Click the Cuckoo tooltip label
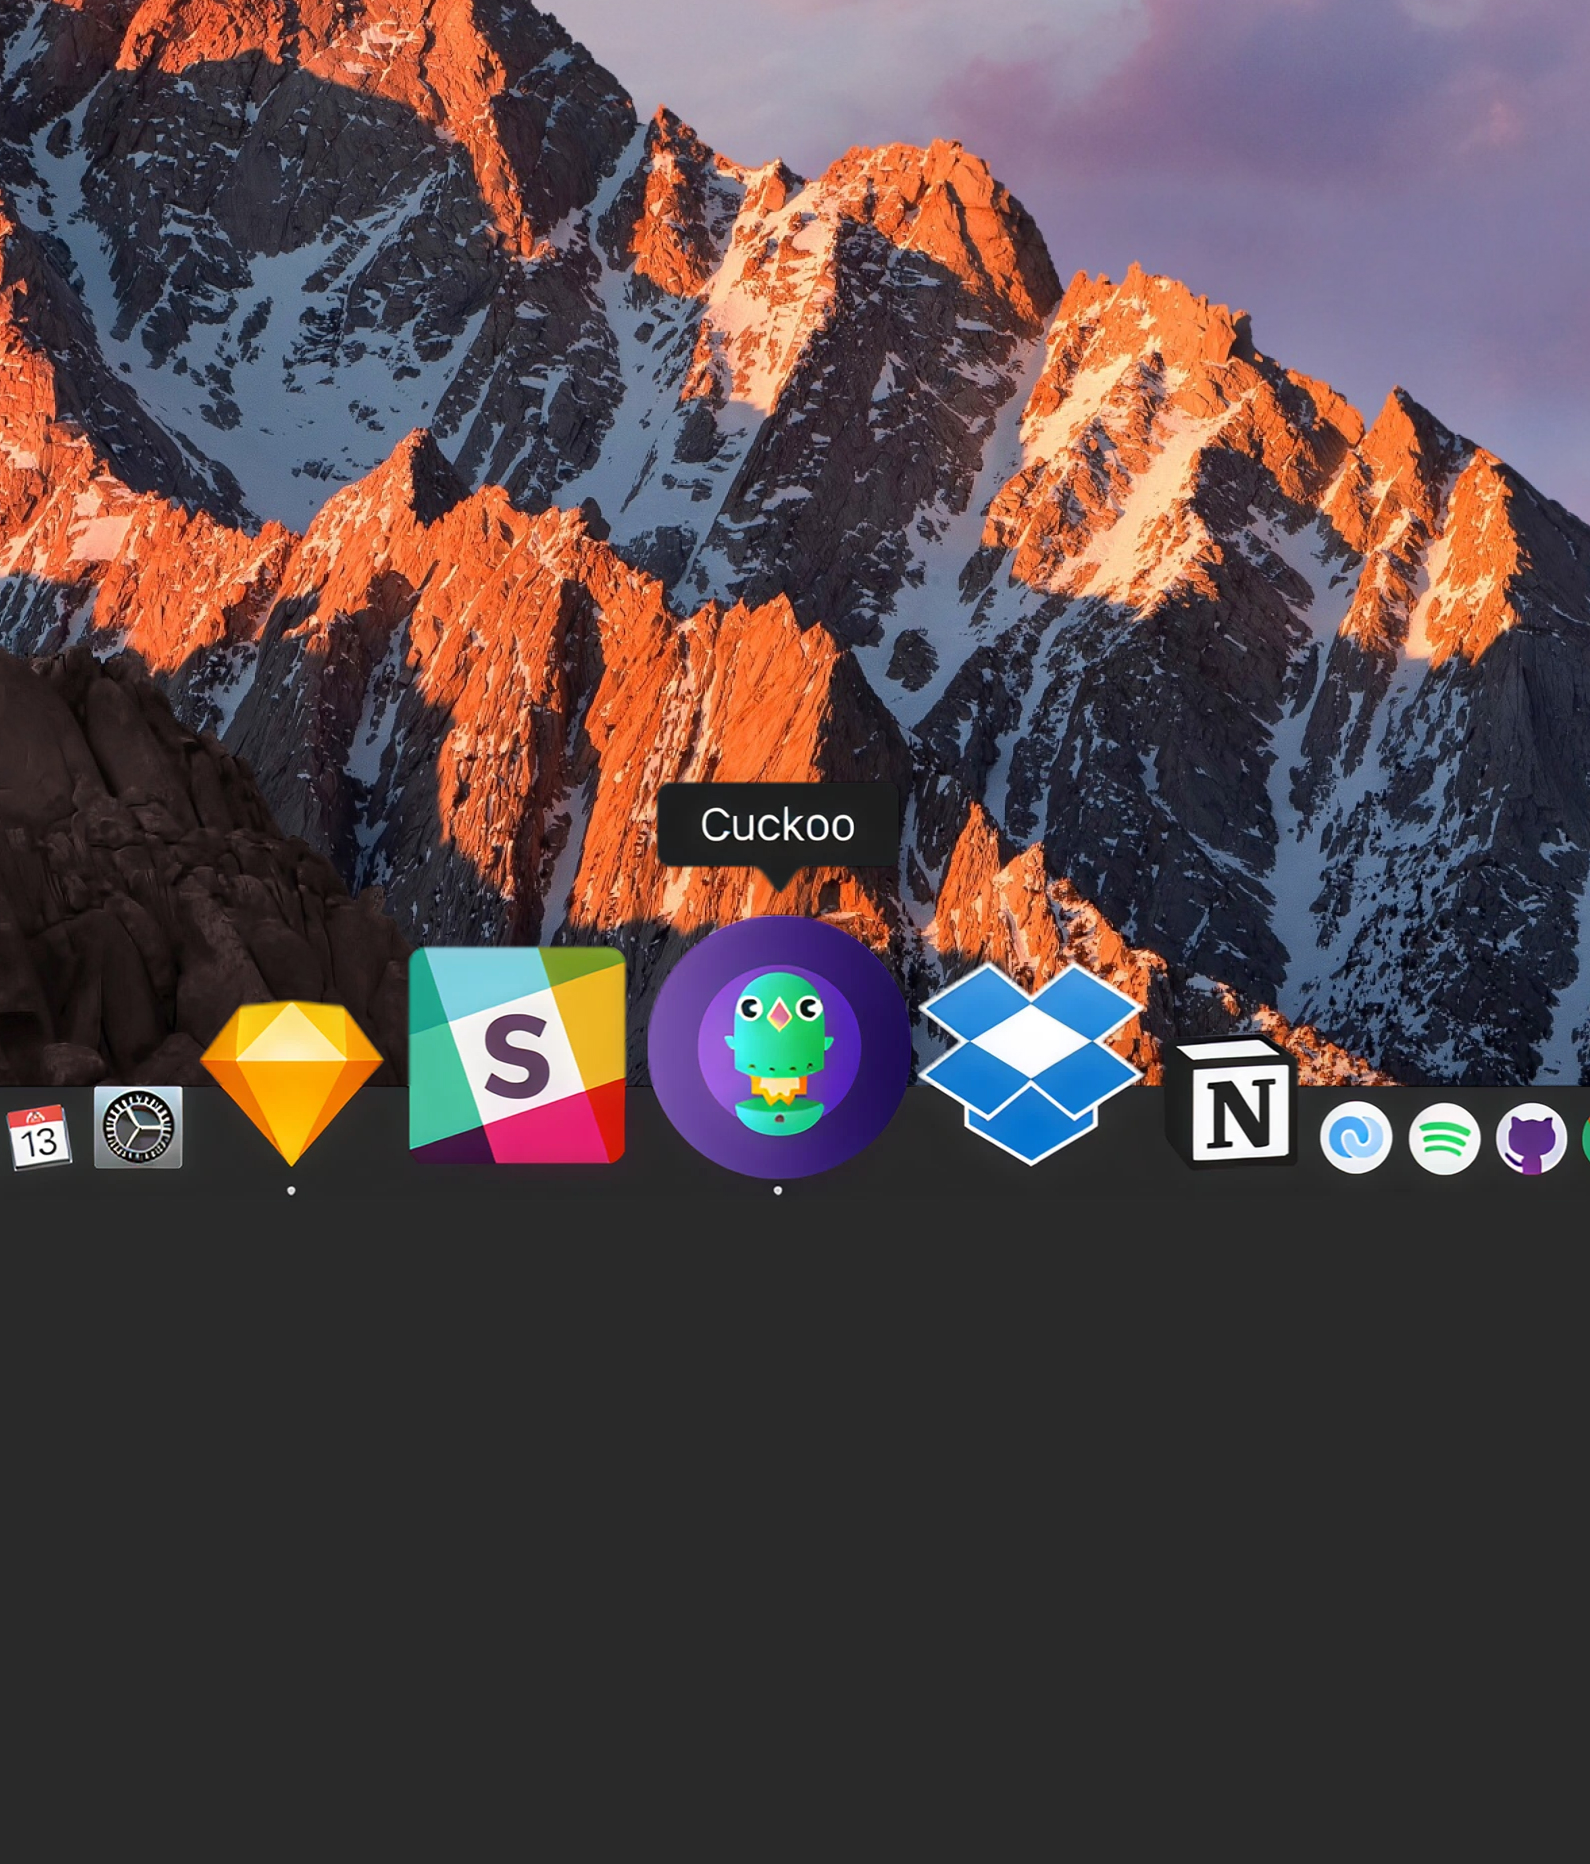 [777, 825]
